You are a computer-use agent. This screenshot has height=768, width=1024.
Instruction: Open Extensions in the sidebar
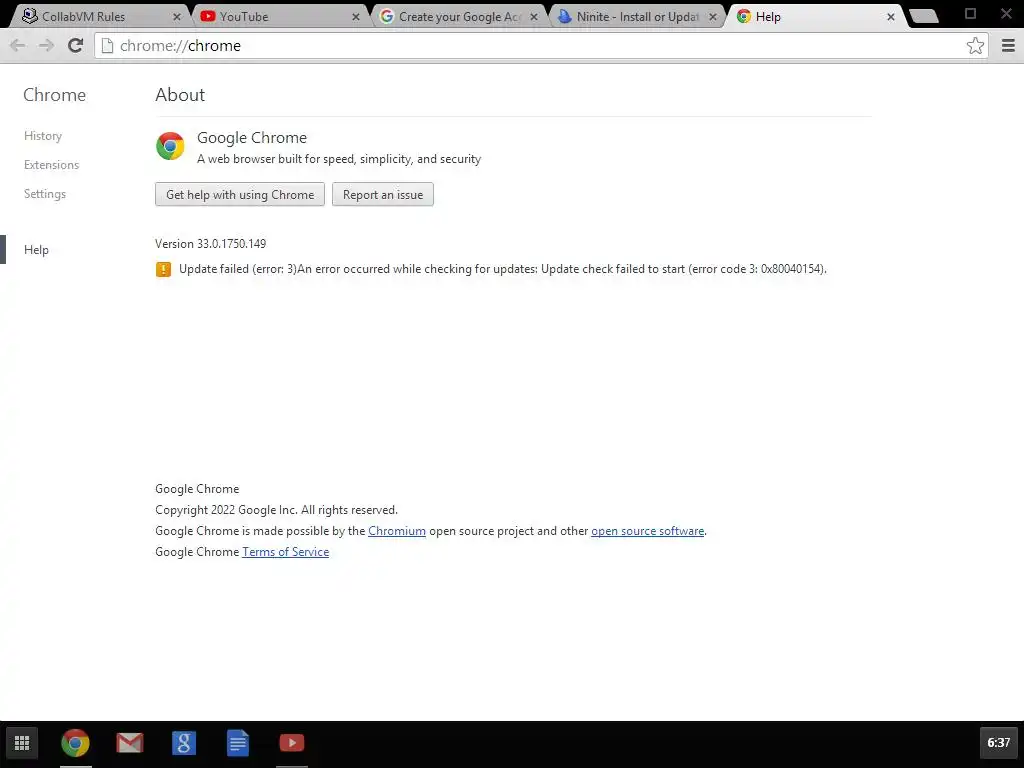click(52, 165)
